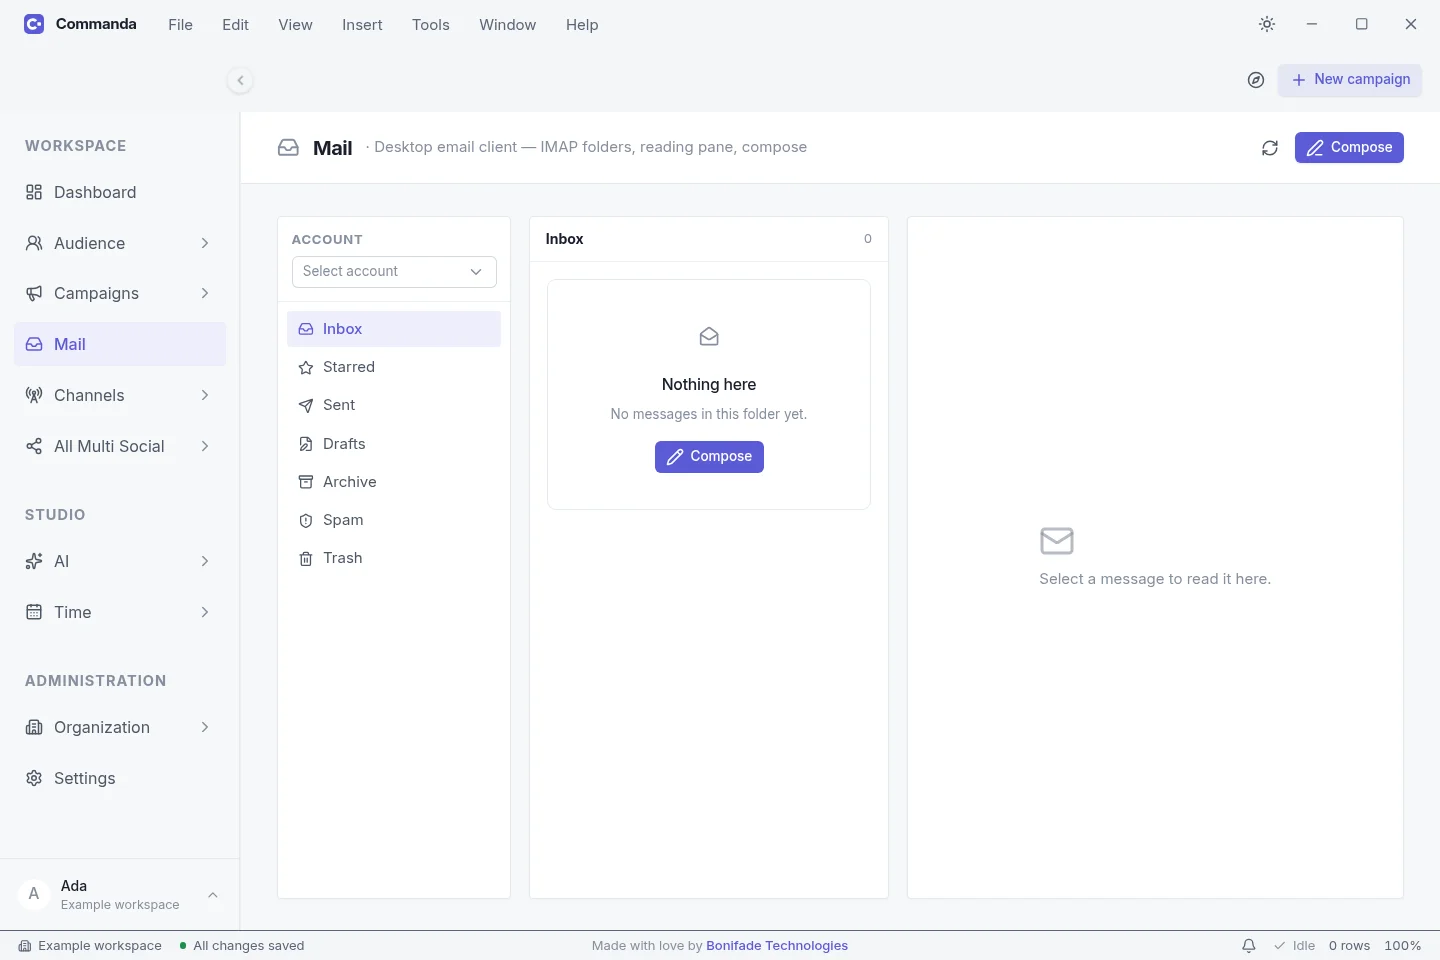View the Trash folder
The width and height of the screenshot is (1440, 960).
(x=394, y=558)
